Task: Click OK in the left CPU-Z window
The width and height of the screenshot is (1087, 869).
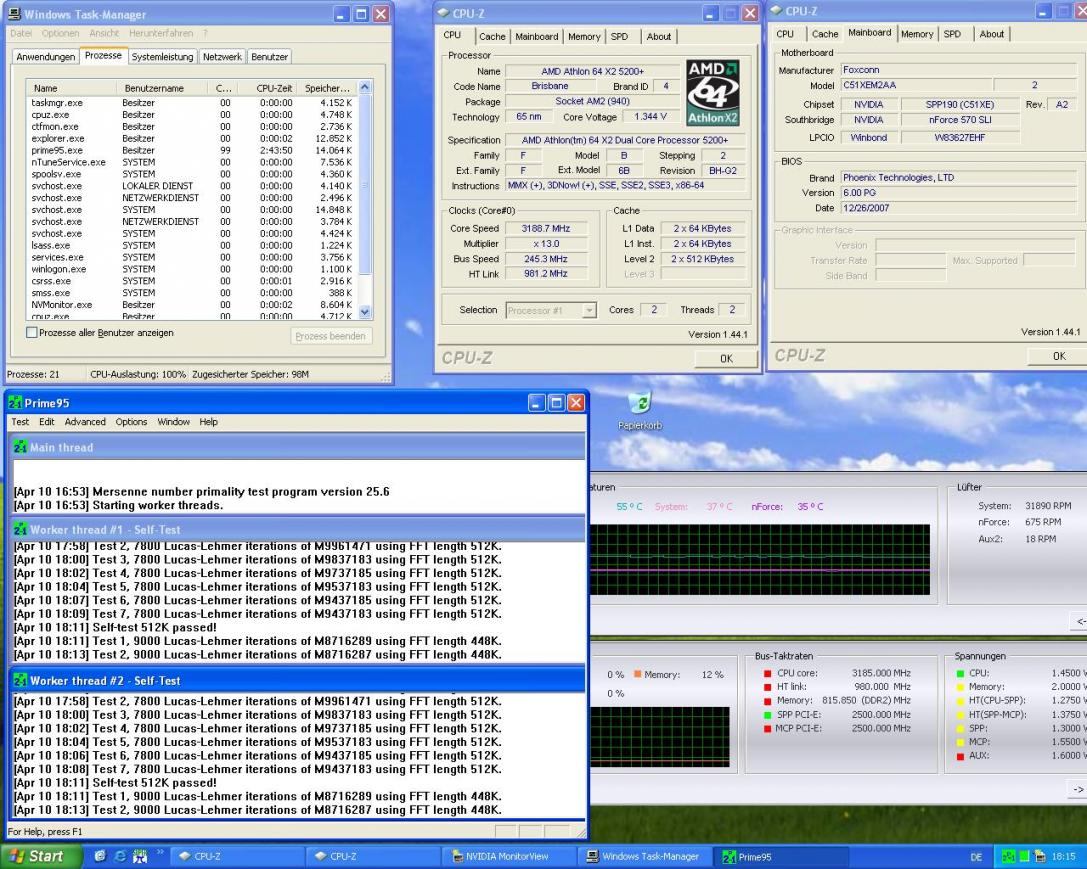Action: [726, 358]
